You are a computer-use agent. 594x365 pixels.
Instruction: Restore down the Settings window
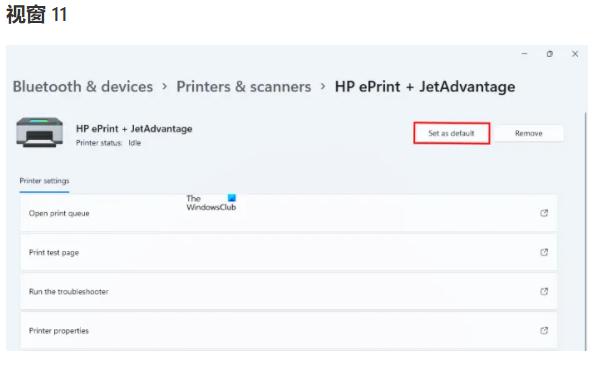(550, 54)
